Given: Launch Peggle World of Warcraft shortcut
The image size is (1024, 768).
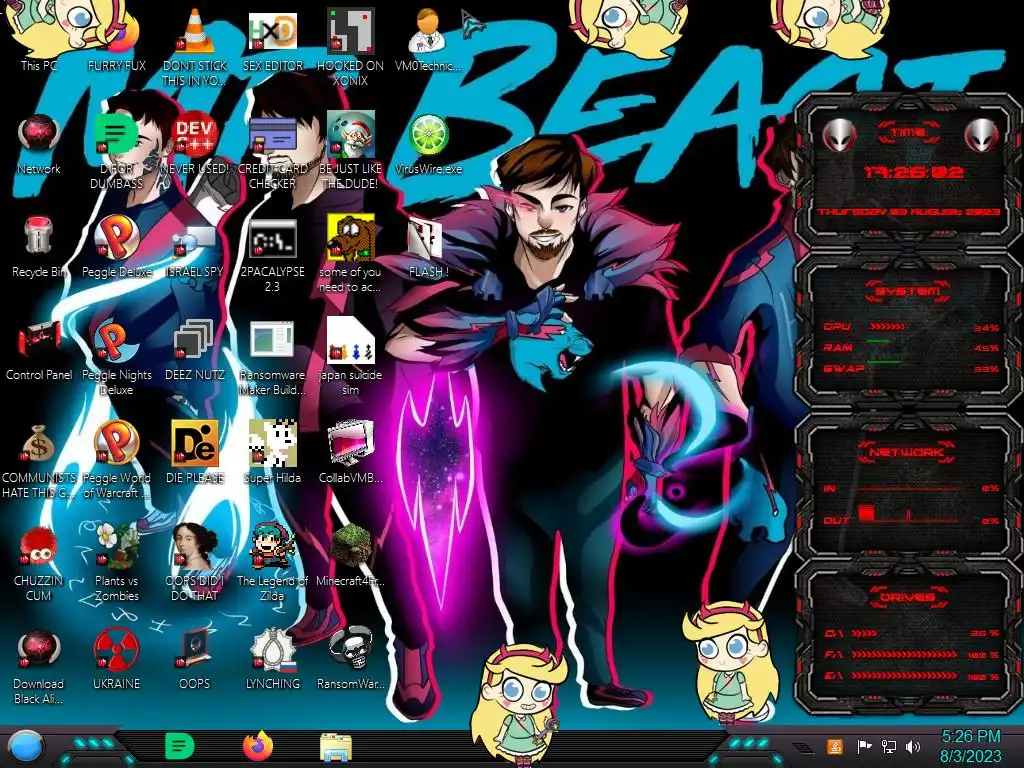Looking at the screenshot, I should 116,460.
